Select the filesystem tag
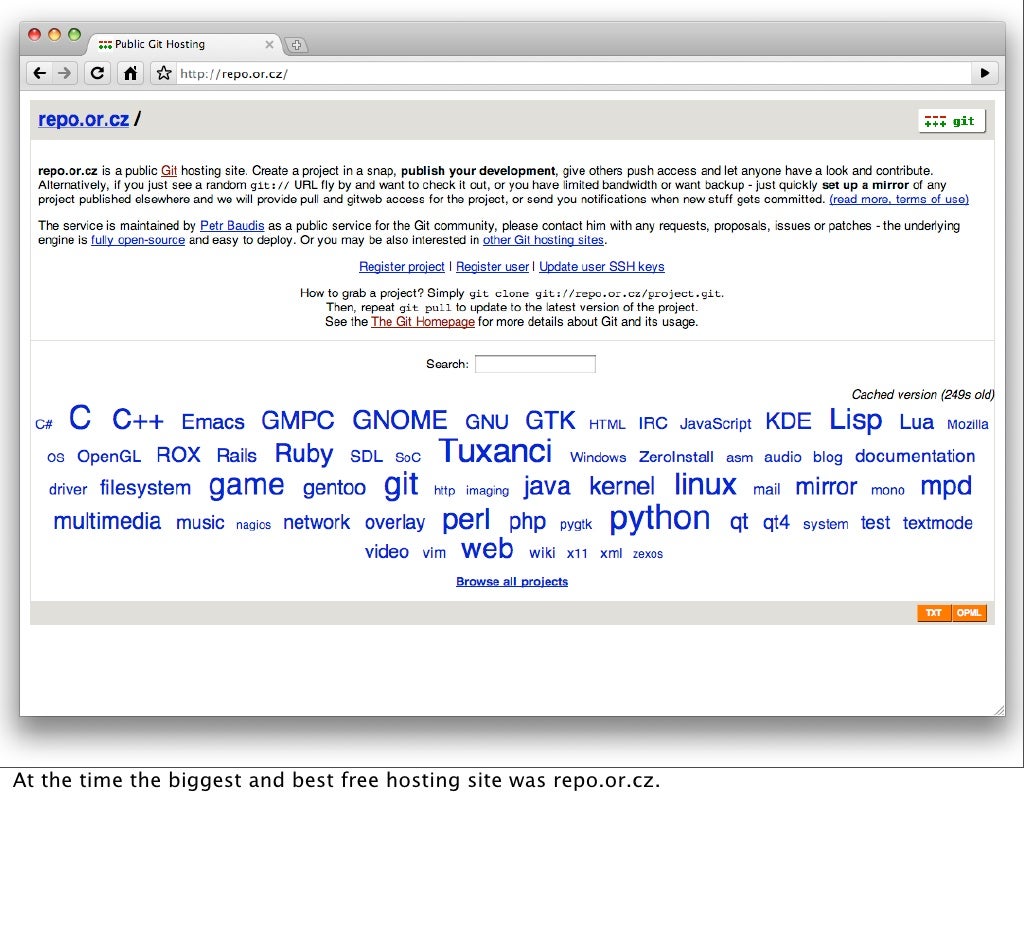Viewport: 1024px width, 929px height. tap(145, 488)
